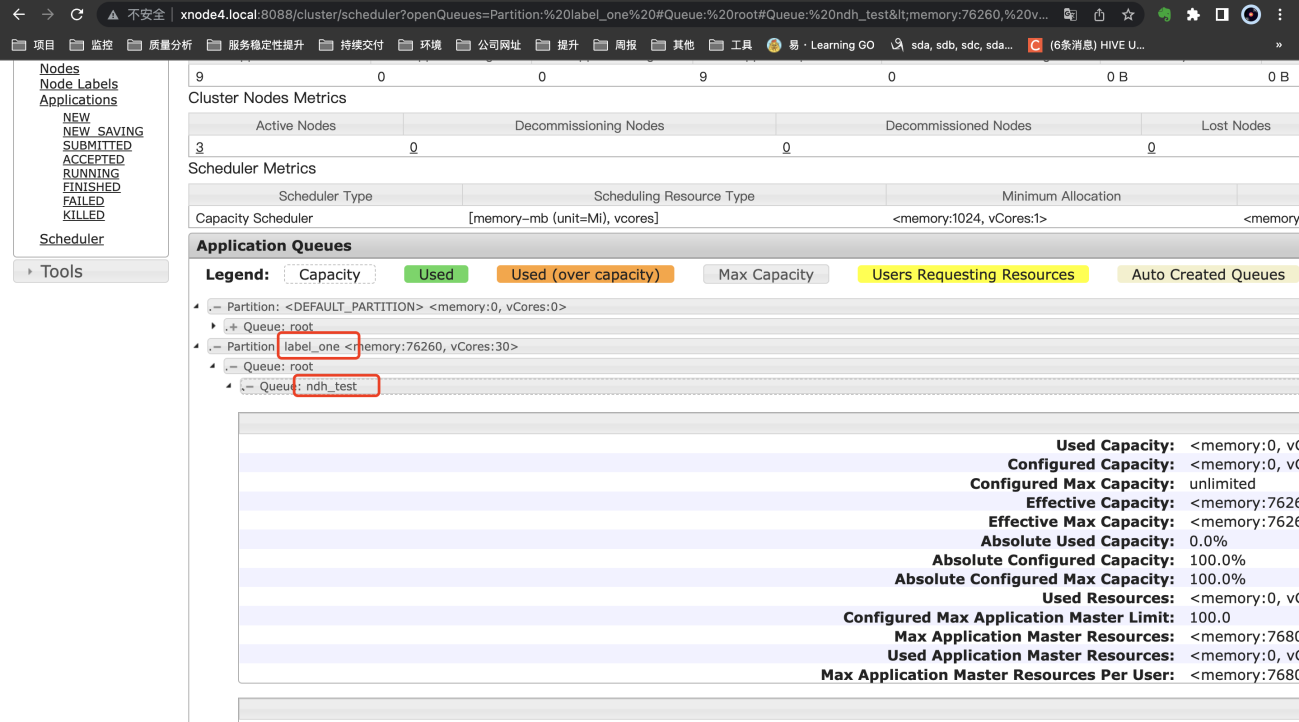Open the Chrome three-dot menu
This screenshot has height=722, width=1299.
click(x=1280, y=15)
